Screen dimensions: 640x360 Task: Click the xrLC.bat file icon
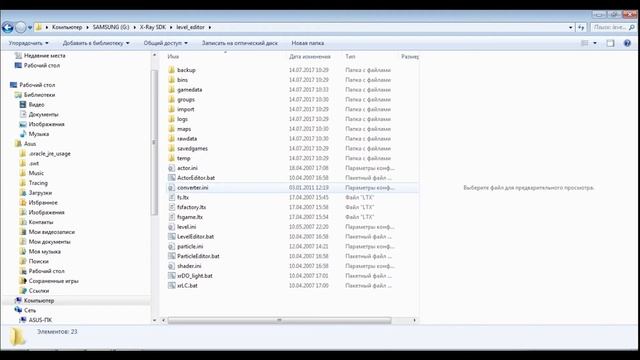coord(171,286)
